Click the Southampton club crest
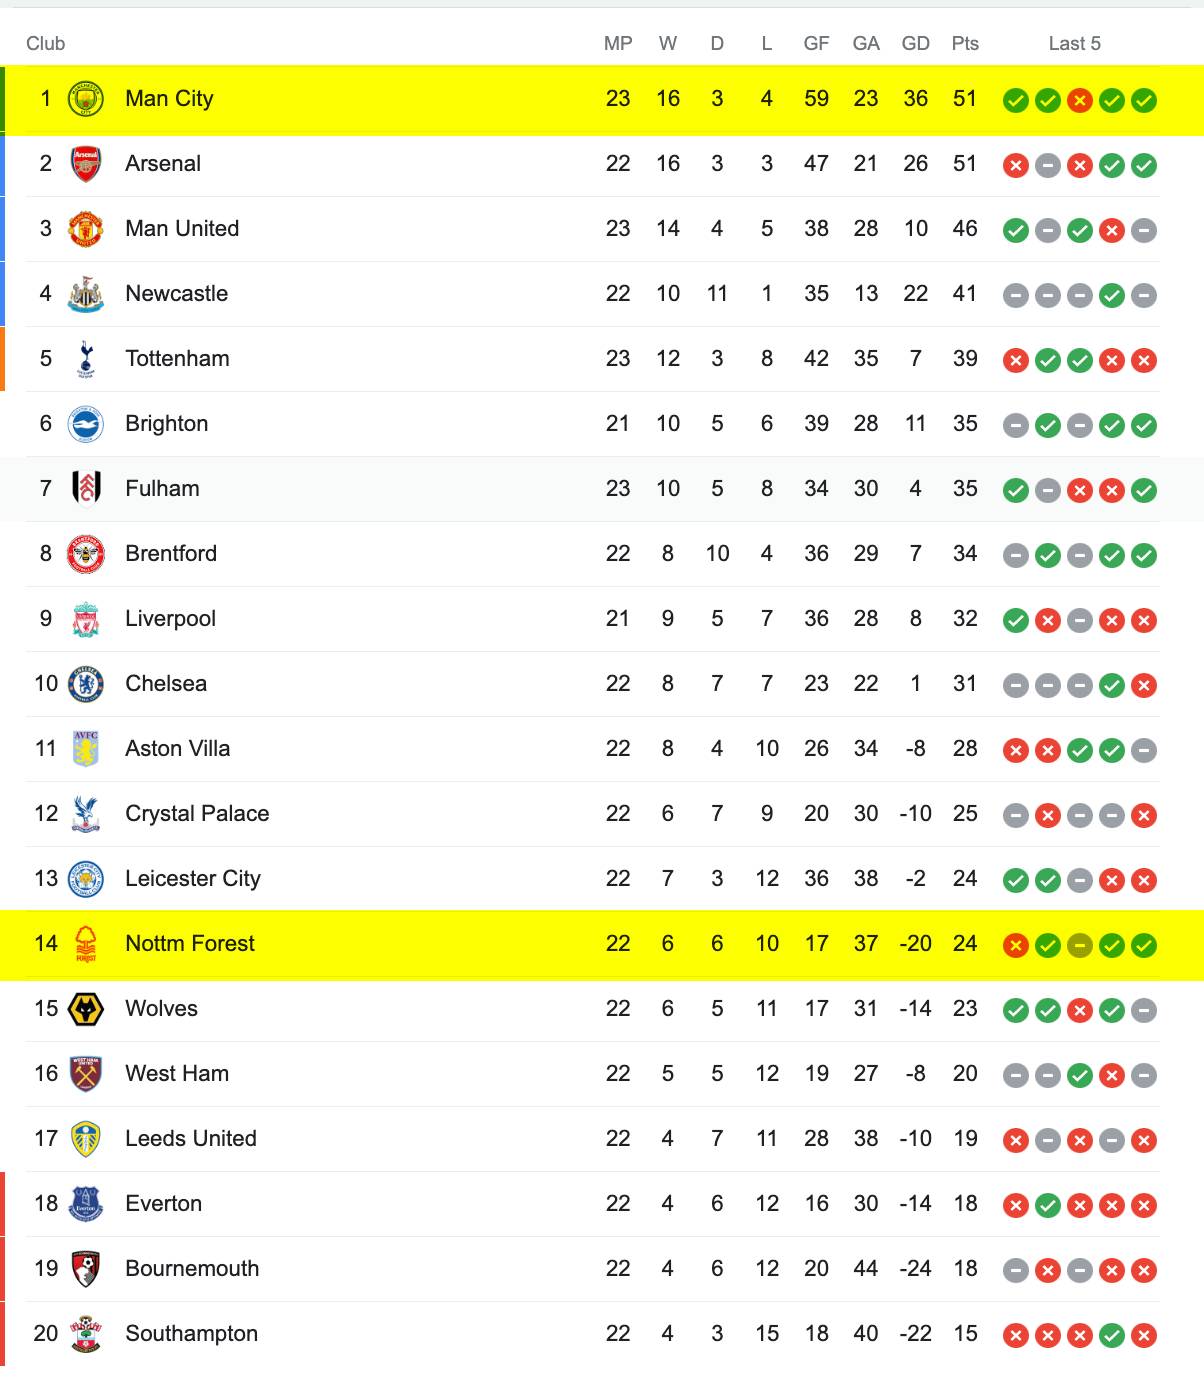Image resolution: width=1204 pixels, height=1400 pixels. [86, 1334]
